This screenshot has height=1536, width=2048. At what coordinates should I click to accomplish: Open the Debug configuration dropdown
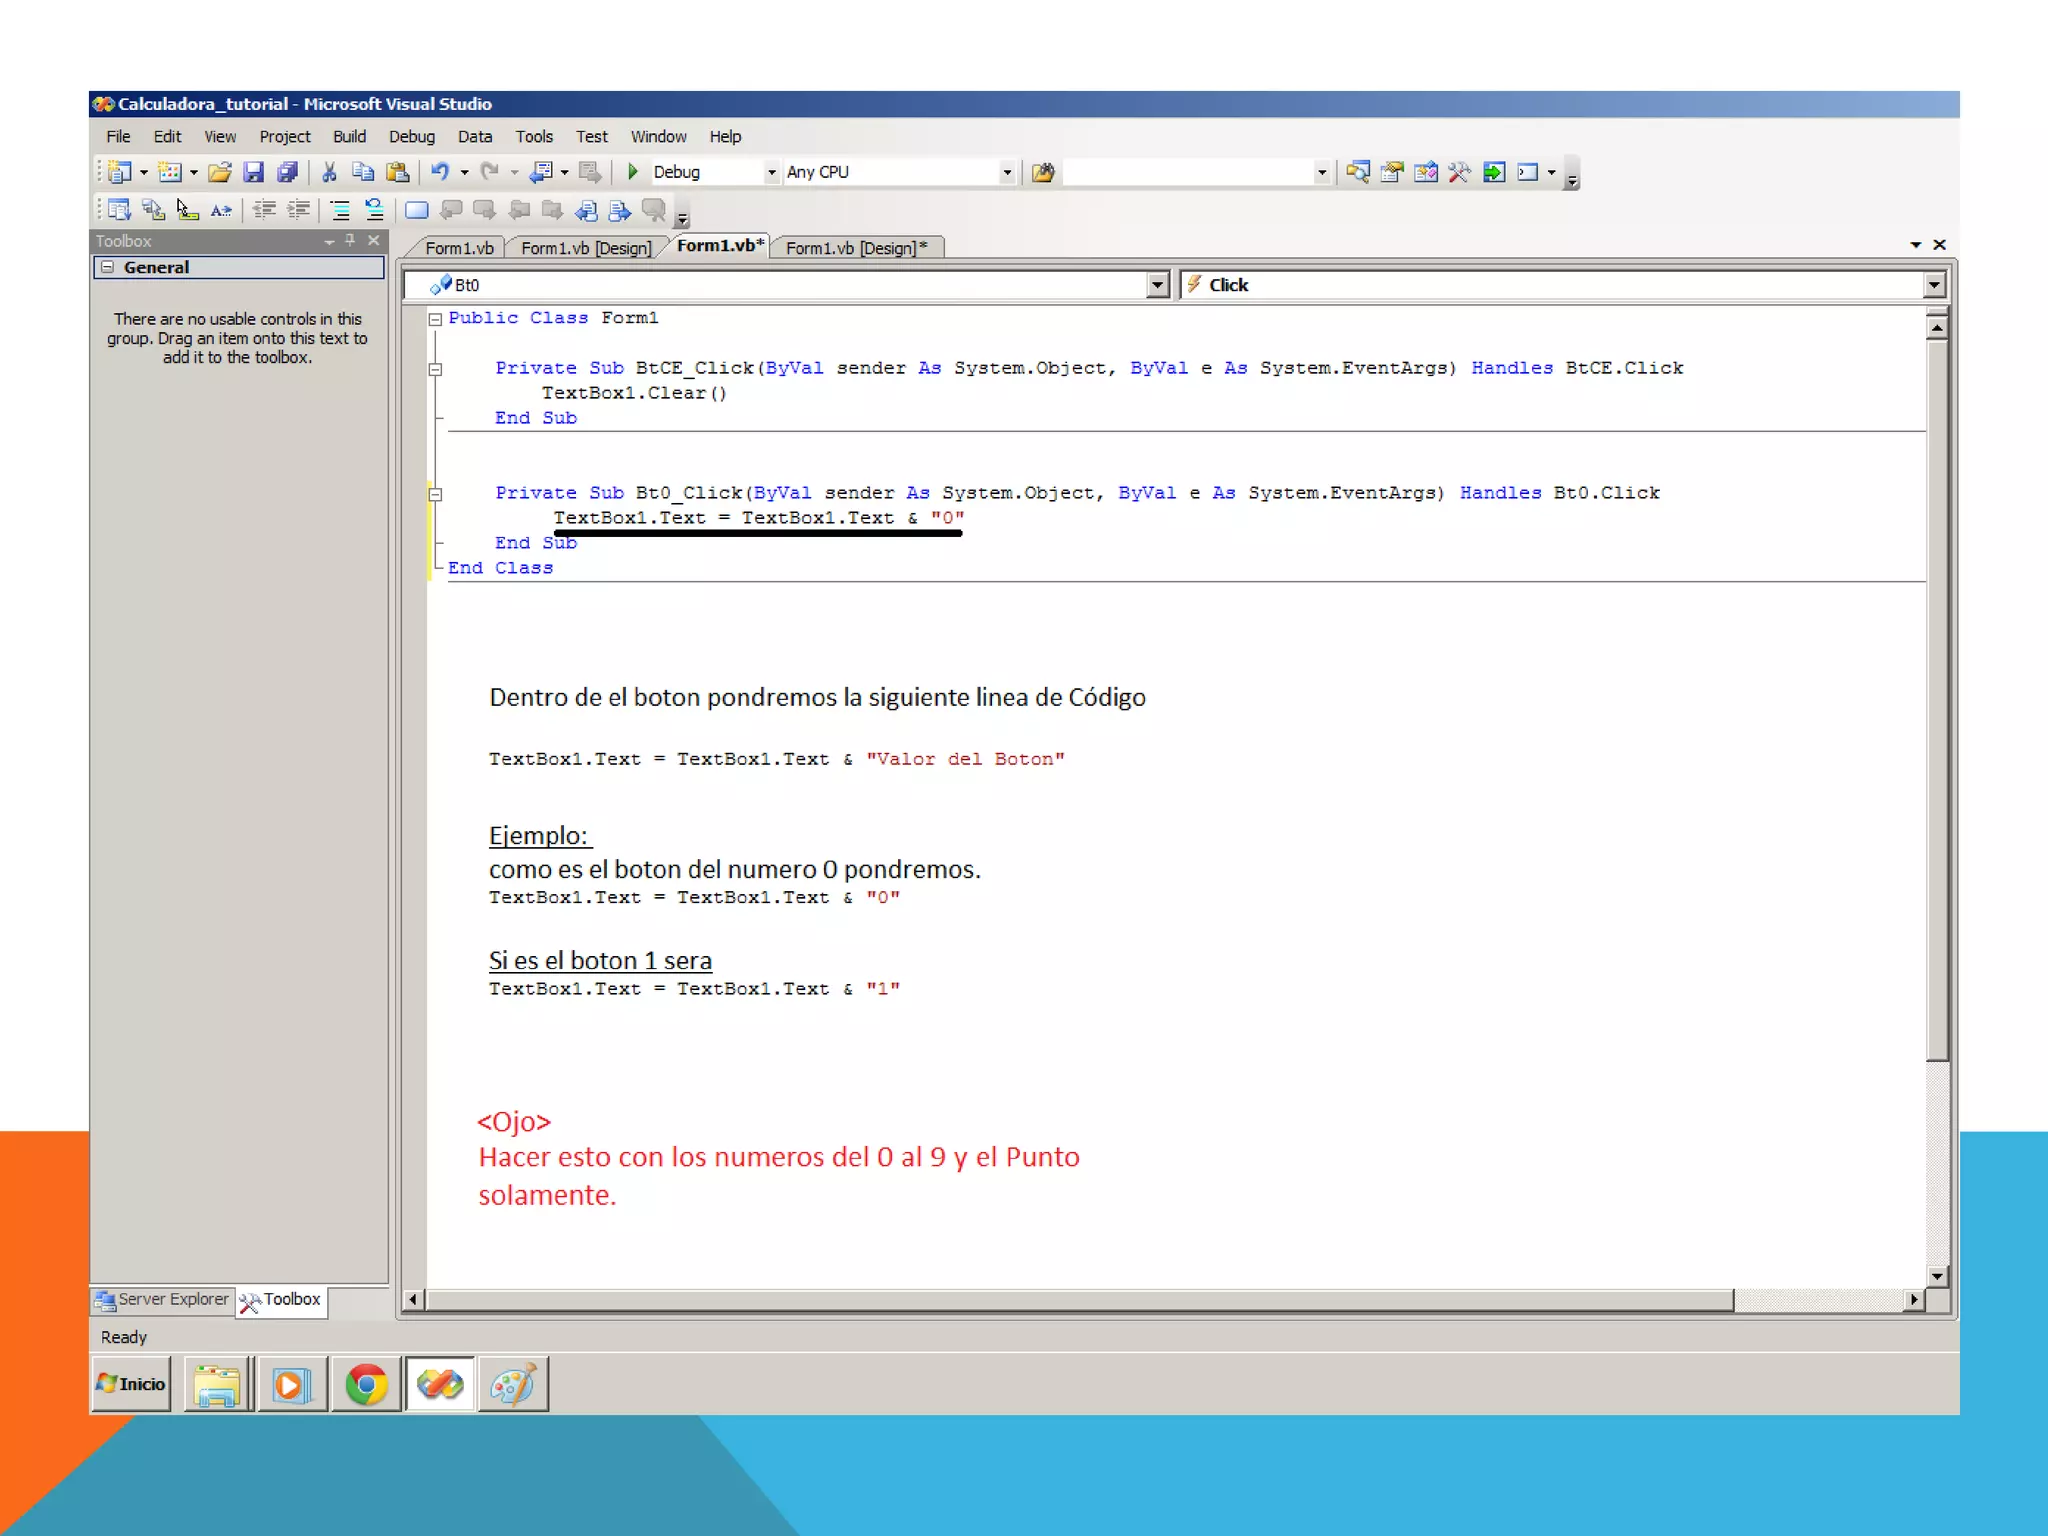(x=771, y=172)
